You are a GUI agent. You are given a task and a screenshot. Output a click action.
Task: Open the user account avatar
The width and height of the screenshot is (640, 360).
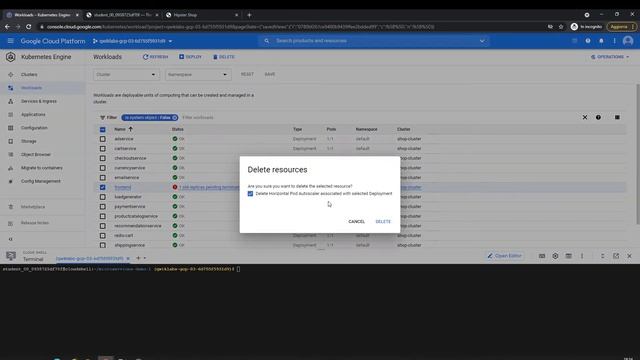click(x=628, y=41)
